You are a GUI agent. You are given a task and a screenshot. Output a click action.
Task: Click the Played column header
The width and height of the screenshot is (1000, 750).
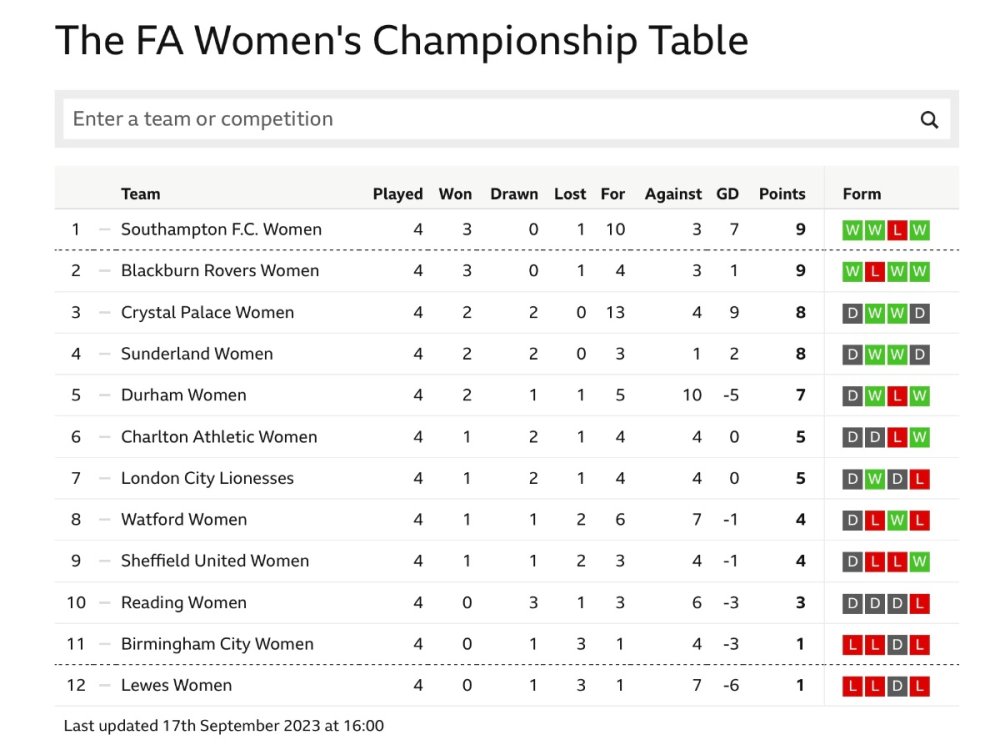click(x=397, y=194)
